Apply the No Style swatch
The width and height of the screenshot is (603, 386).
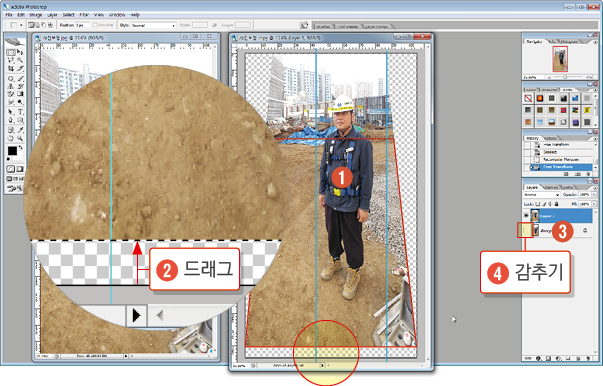(528, 98)
